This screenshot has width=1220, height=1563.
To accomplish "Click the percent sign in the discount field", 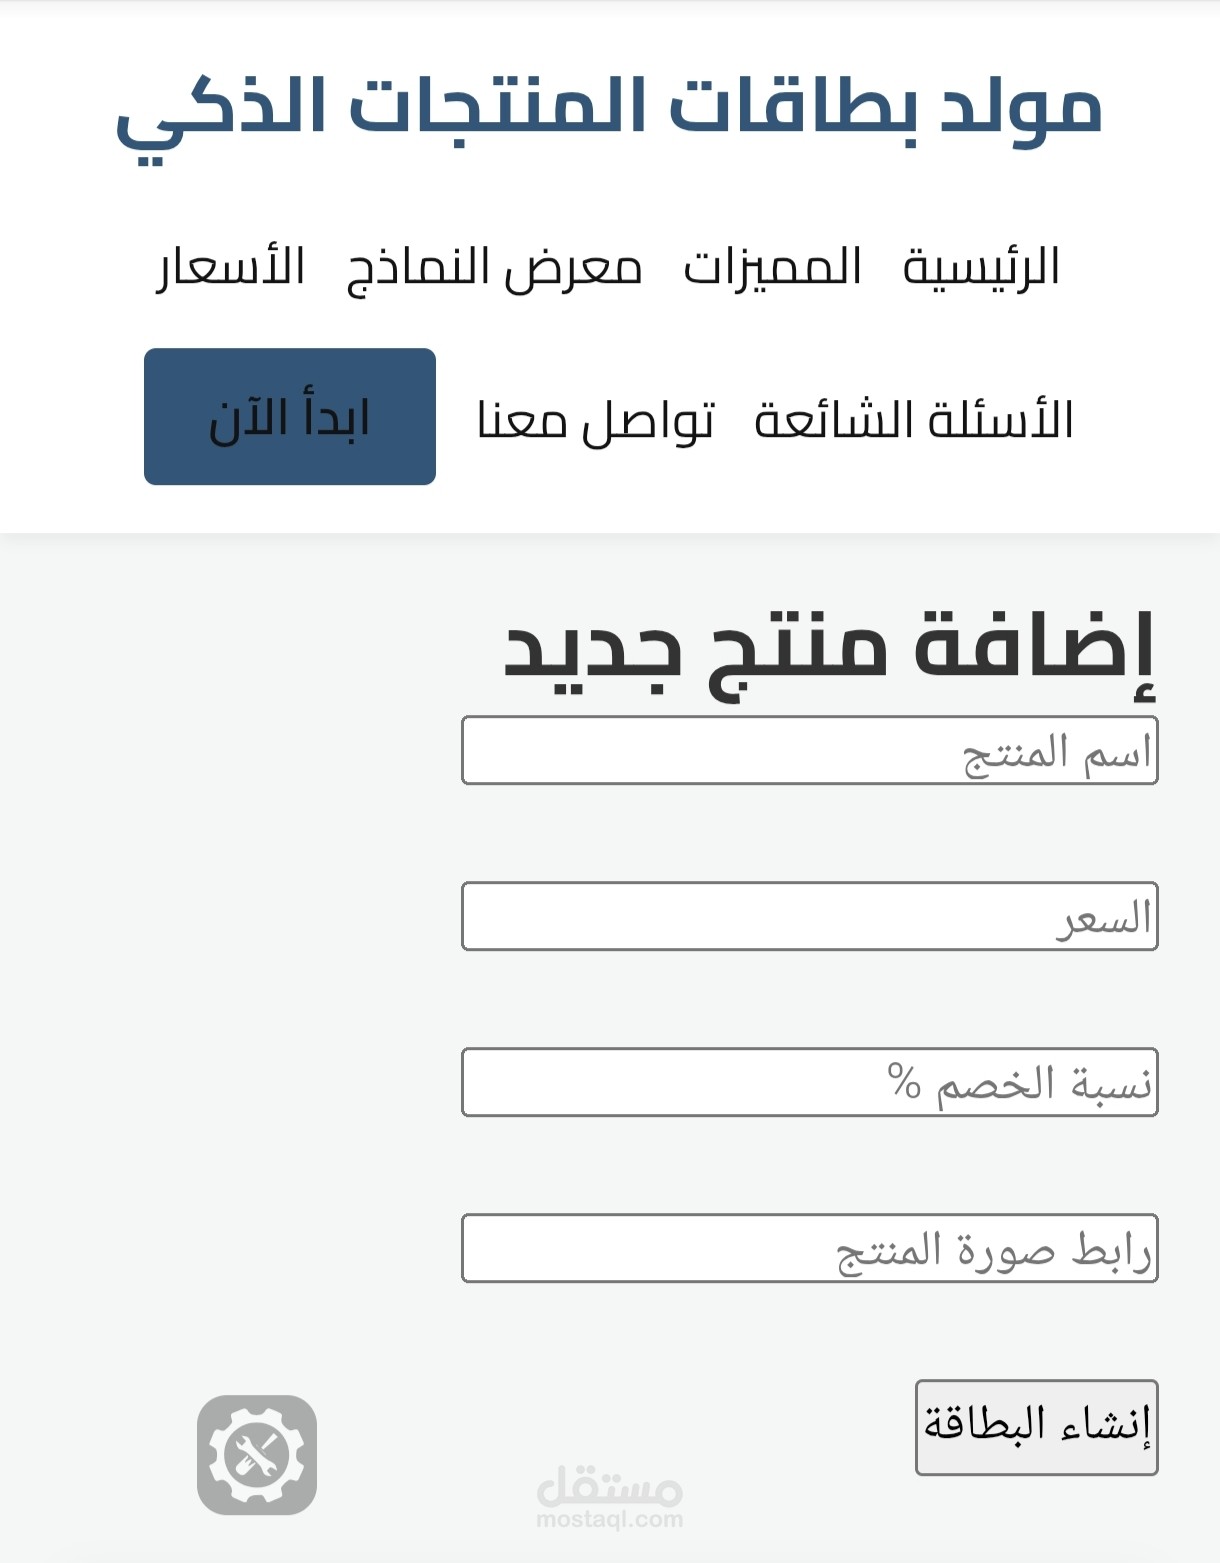I will pos(904,1081).
